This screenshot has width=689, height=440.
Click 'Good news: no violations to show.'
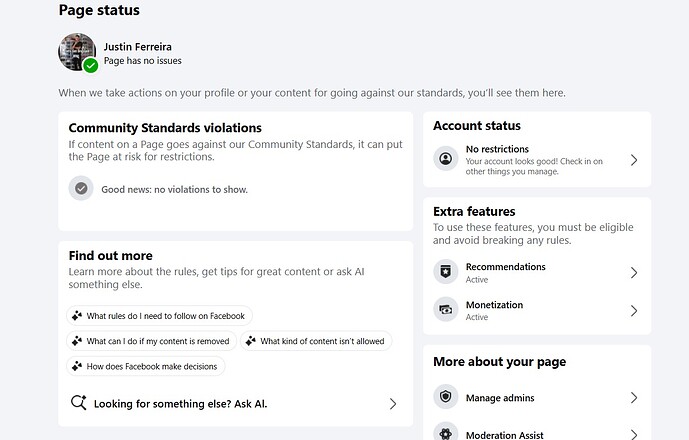pyautogui.click(x=174, y=189)
